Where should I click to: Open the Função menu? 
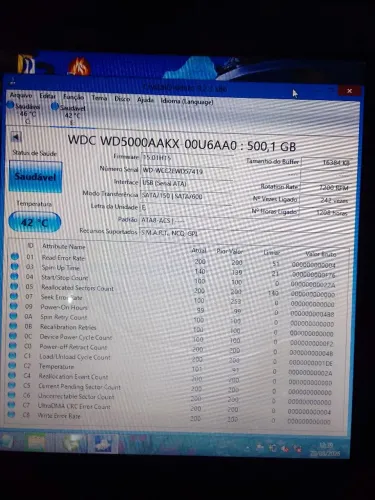(x=73, y=97)
